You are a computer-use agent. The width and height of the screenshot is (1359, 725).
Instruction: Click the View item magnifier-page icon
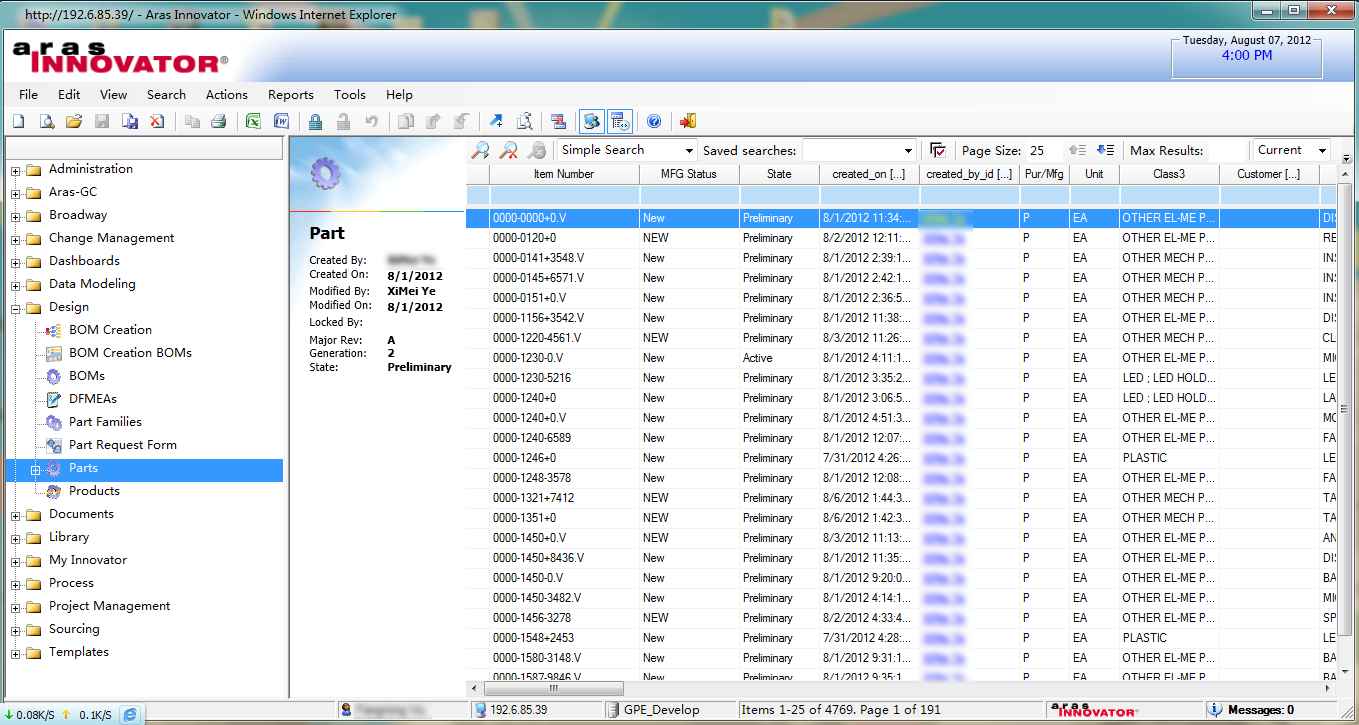click(x=46, y=122)
